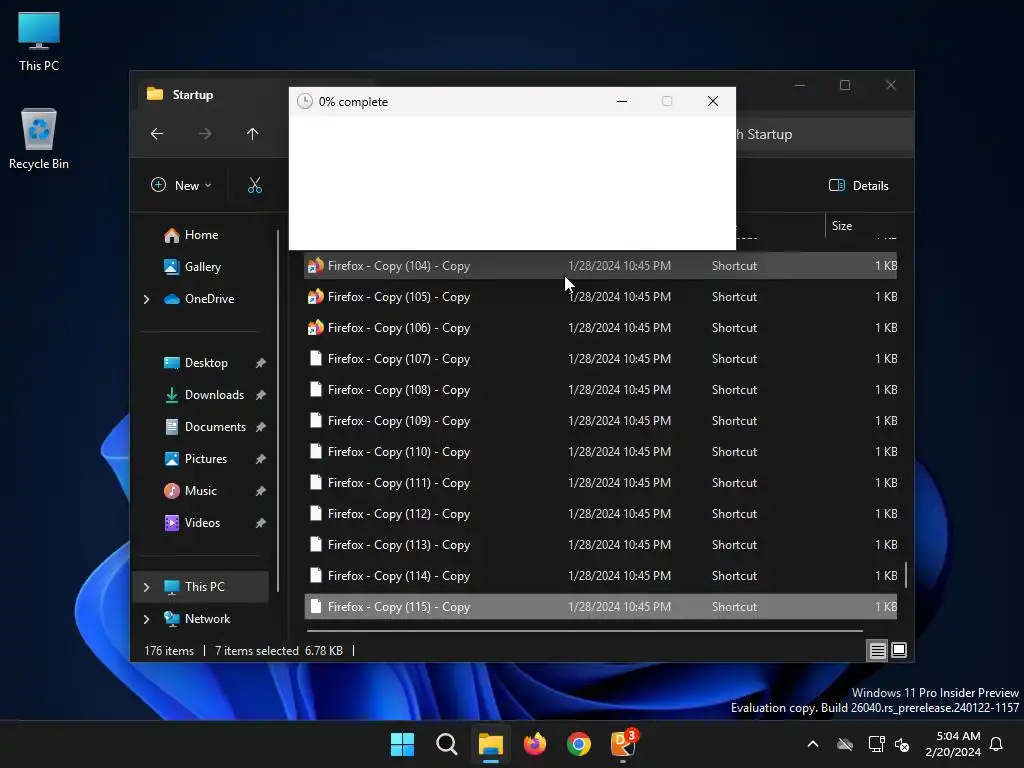Unpin Desktop using its pin icon
The image size is (1024, 768).
[261, 363]
